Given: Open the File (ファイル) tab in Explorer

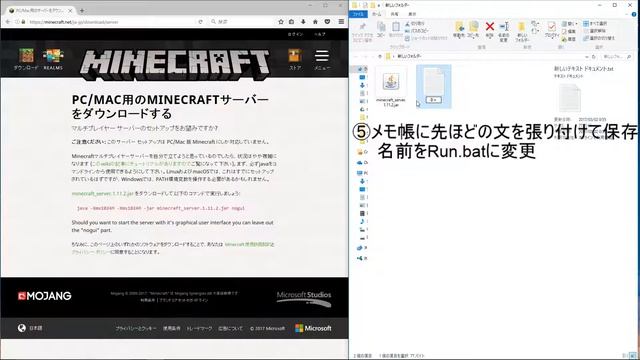Looking at the screenshot, I should pos(358,14).
